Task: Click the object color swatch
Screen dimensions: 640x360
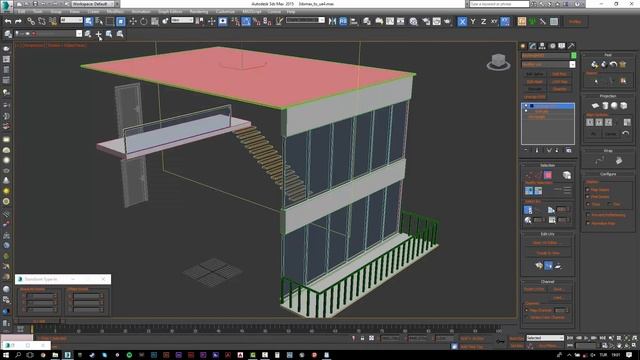Action: [573, 55]
